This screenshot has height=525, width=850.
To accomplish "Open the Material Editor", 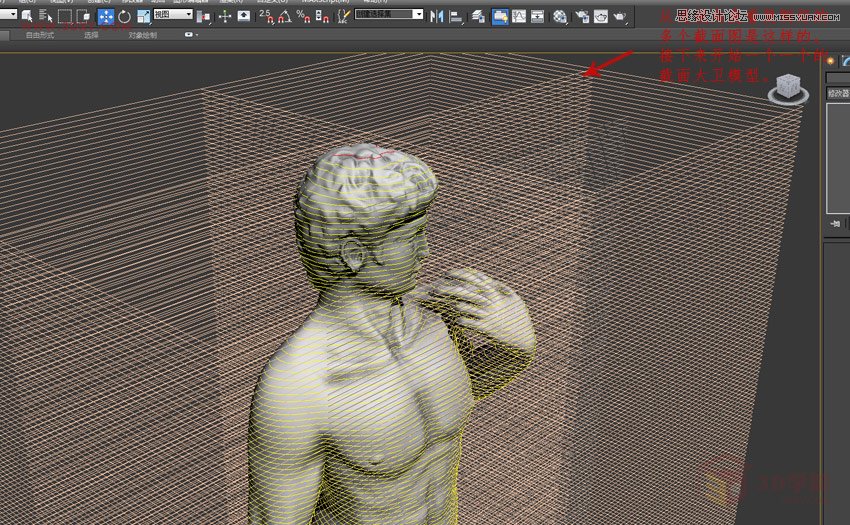I will pos(560,17).
